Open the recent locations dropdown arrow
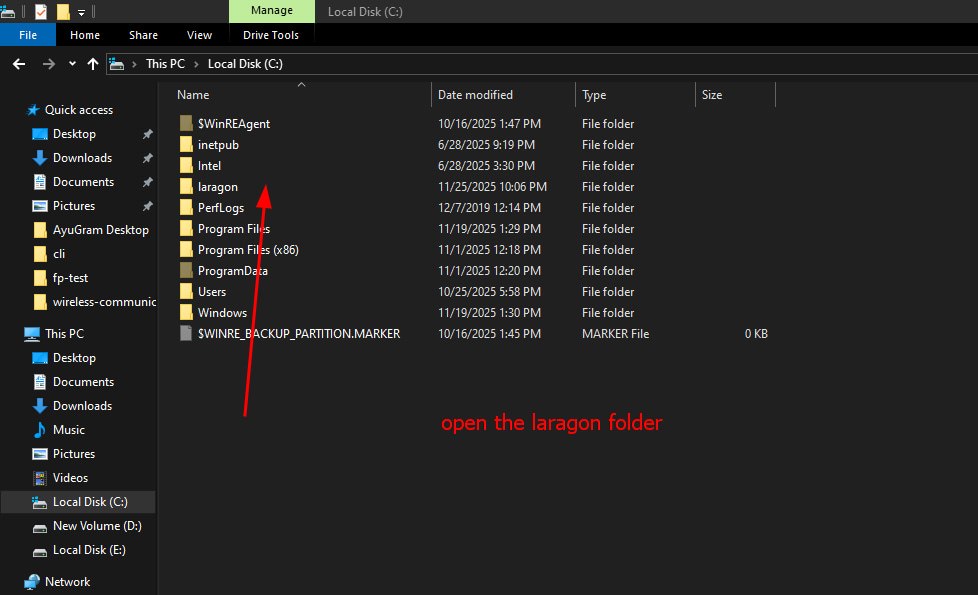 [72, 64]
